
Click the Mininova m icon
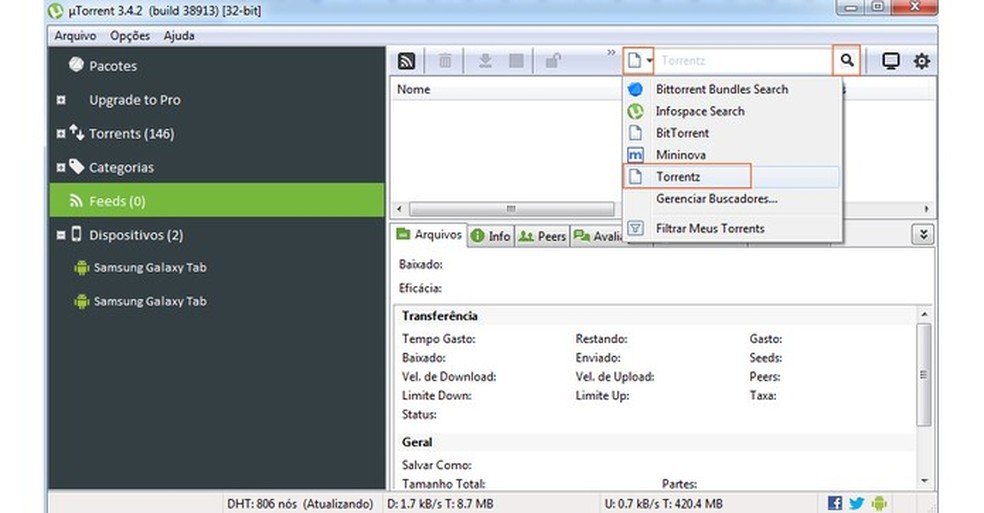tap(635, 154)
